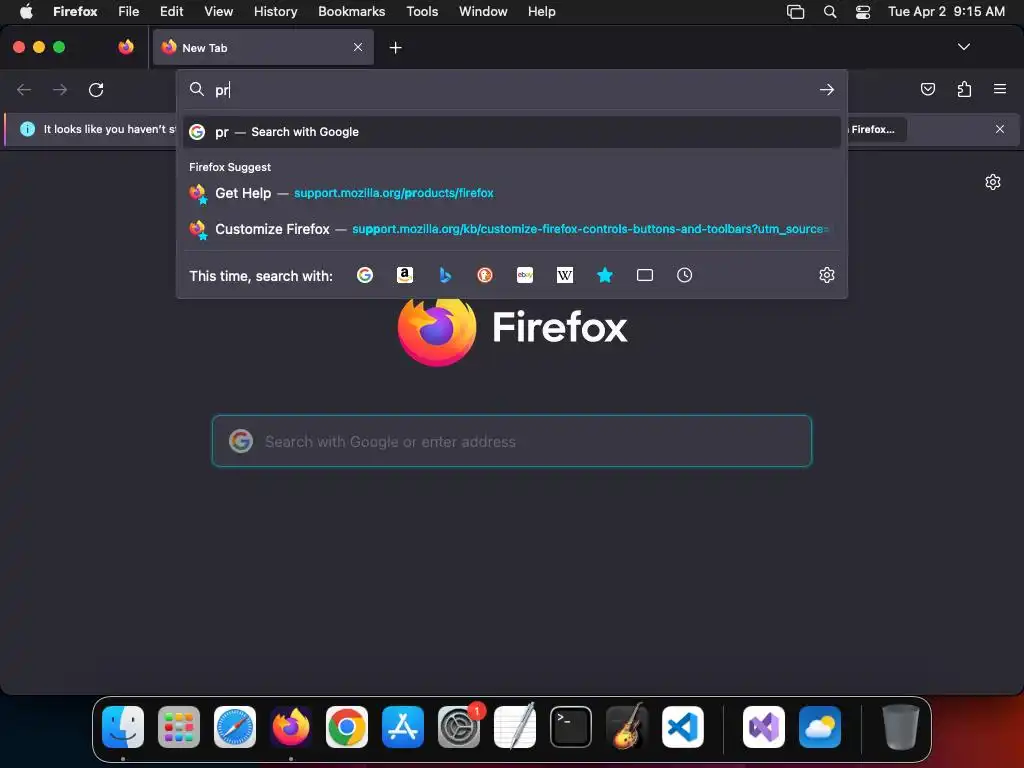Open the Bookmarks menu
The width and height of the screenshot is (1024, 768).
(351, 12)
